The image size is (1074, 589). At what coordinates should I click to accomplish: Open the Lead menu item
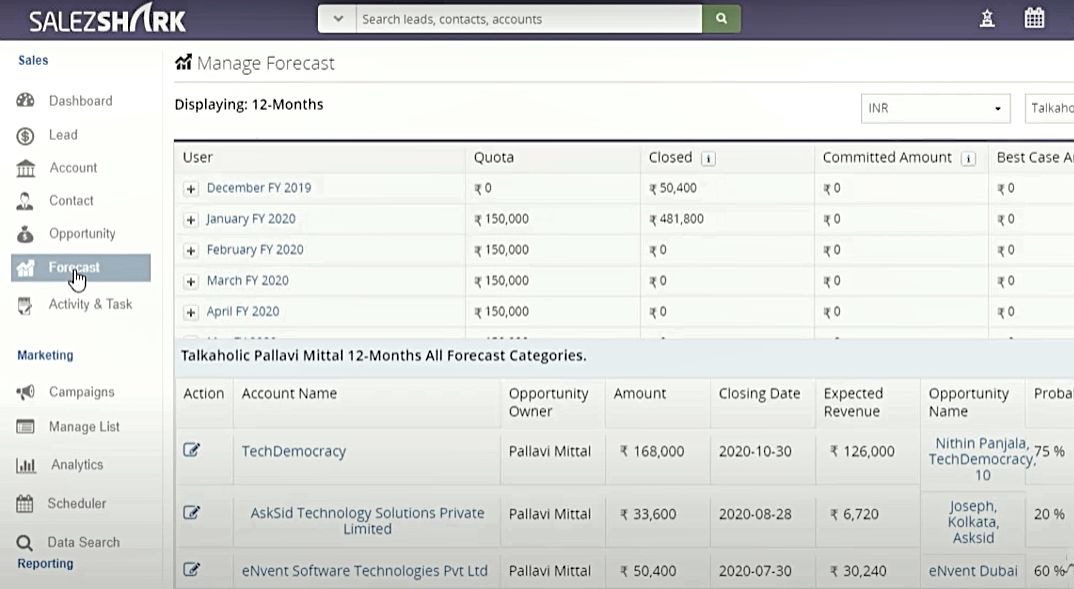coord(63,135)
